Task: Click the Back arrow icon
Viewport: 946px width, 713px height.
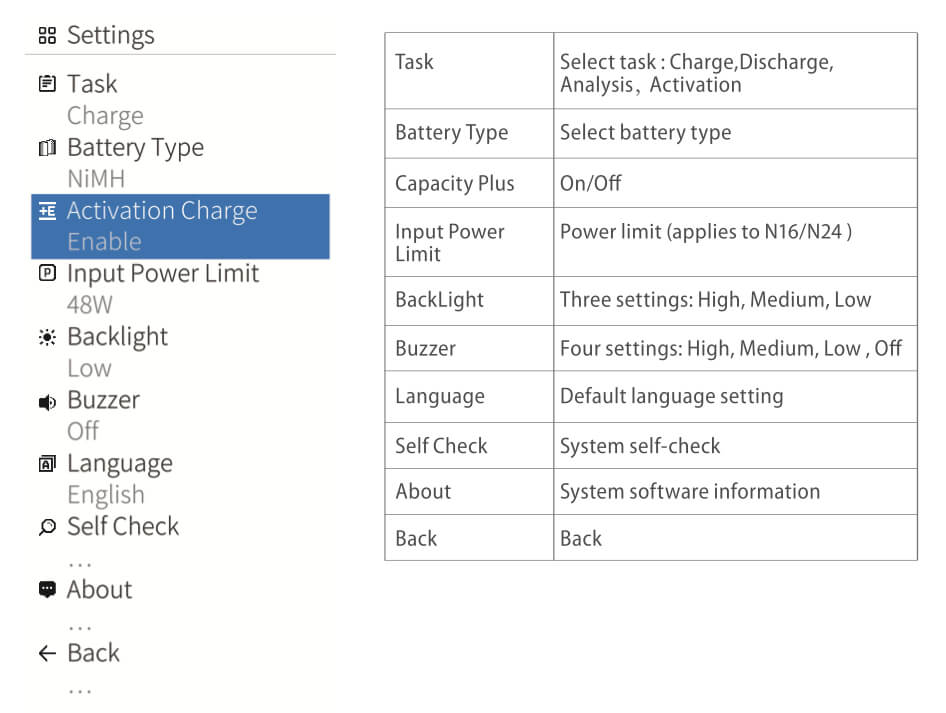Action: [46, 654]
